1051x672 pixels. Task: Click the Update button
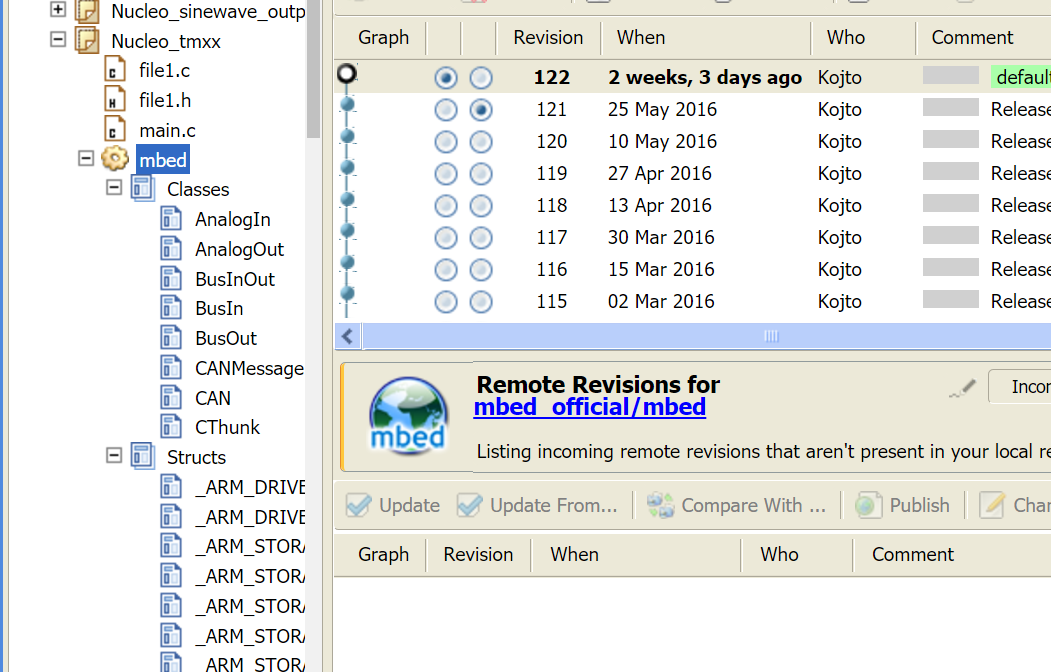(x=392, y=505)
